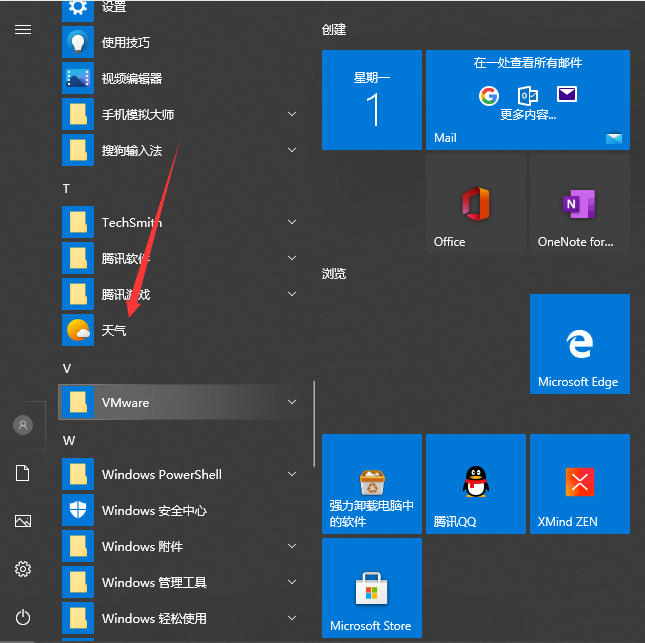645x643 pixels.
Task: Open the Mail tile
Action: [x=527, y=100]
